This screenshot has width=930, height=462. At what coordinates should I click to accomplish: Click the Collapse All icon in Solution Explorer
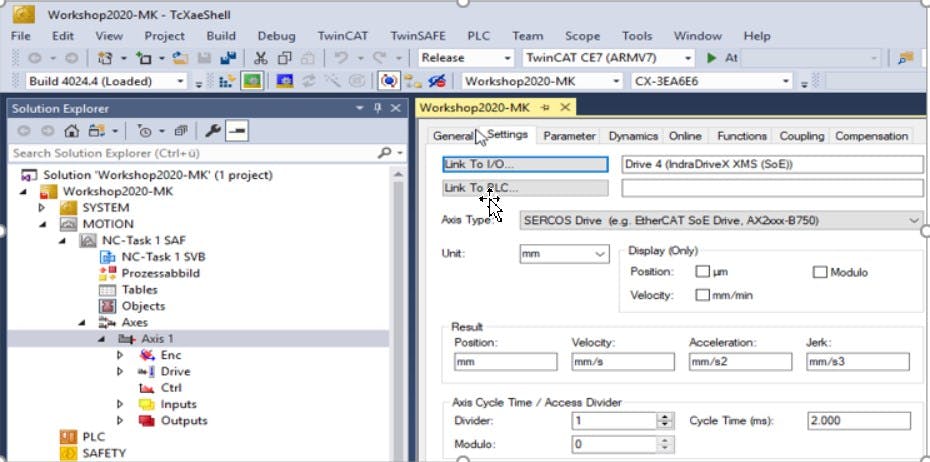[x=181, y=130]
